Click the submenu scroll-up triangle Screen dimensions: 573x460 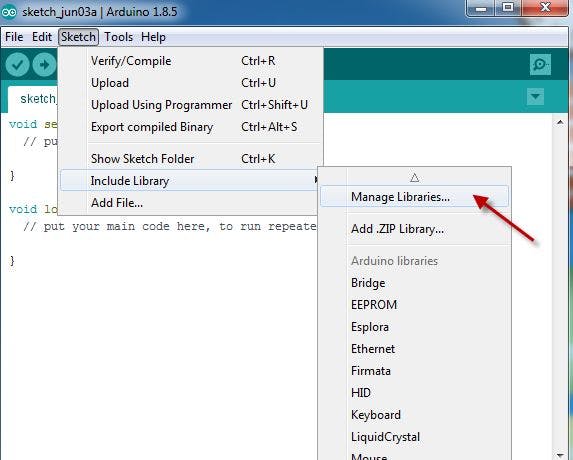click(x=414, y=178)
